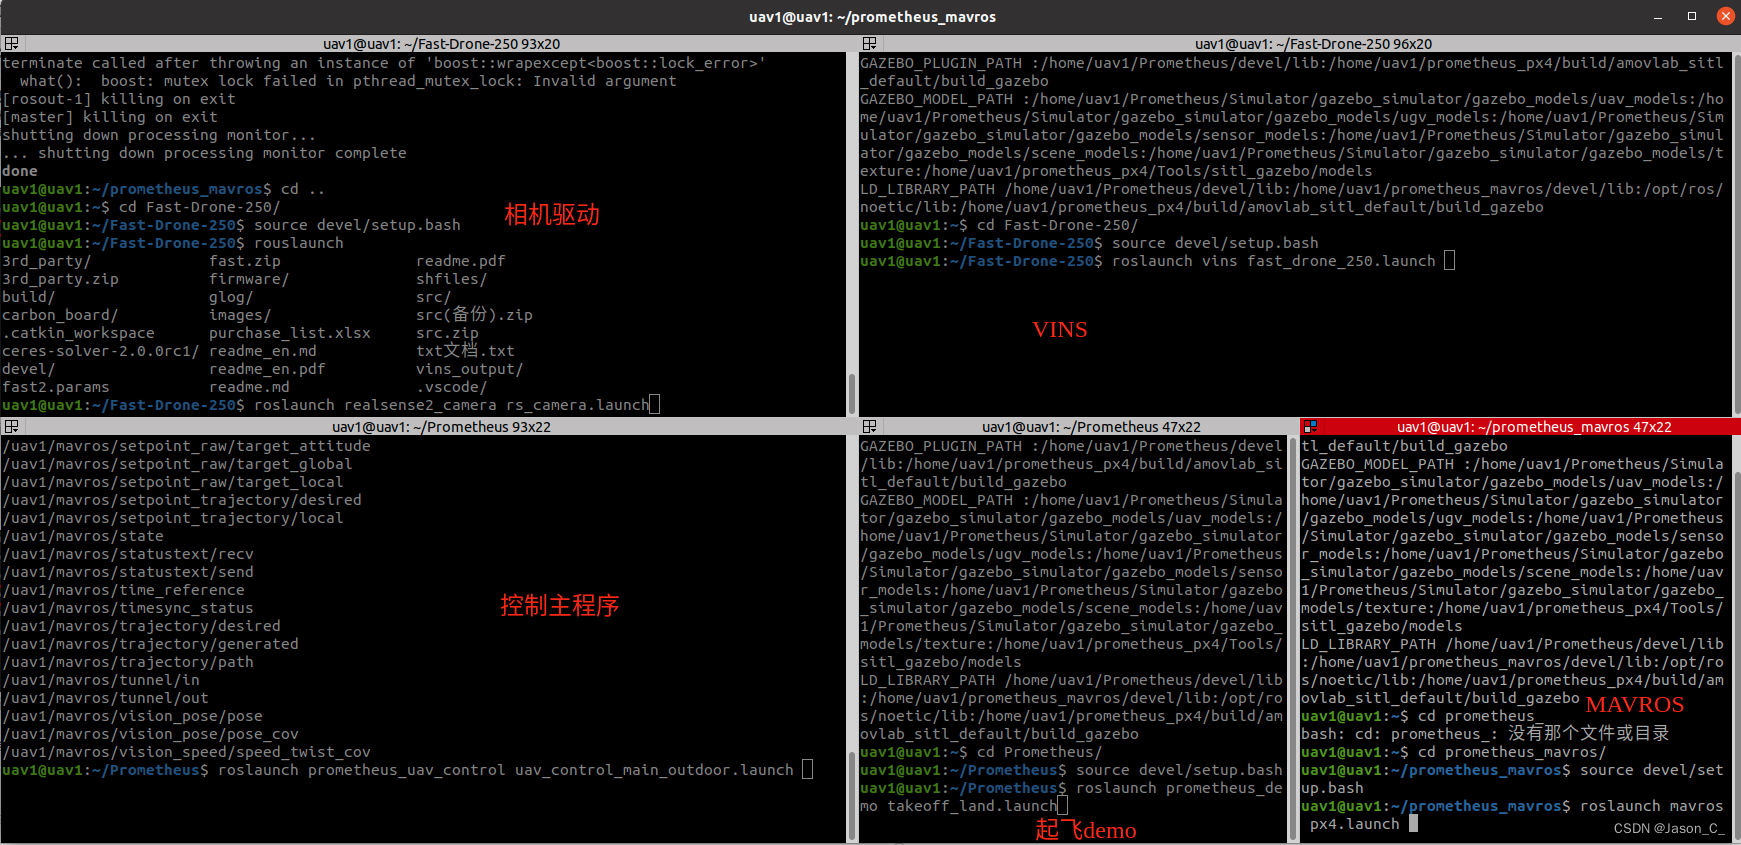
Task: Click the purchase_list.xlsx entry
Action: pos(290,333)
